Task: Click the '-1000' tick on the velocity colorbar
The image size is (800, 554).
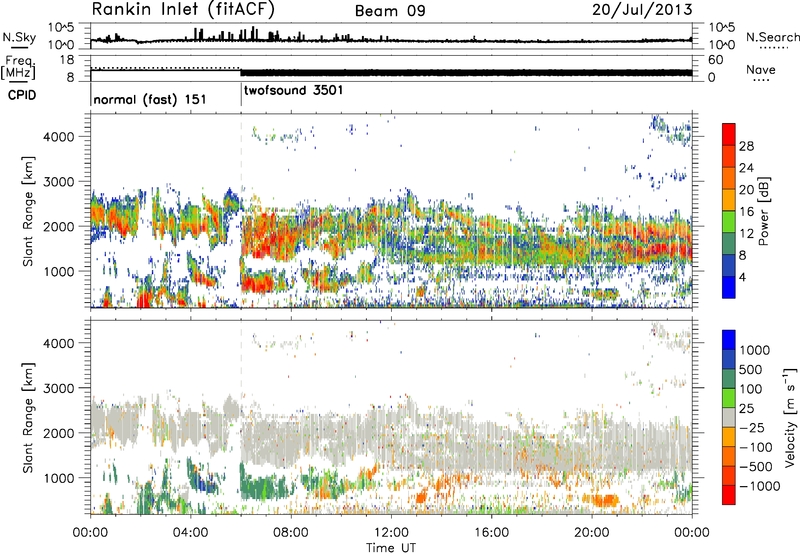Action: (759, 486)
